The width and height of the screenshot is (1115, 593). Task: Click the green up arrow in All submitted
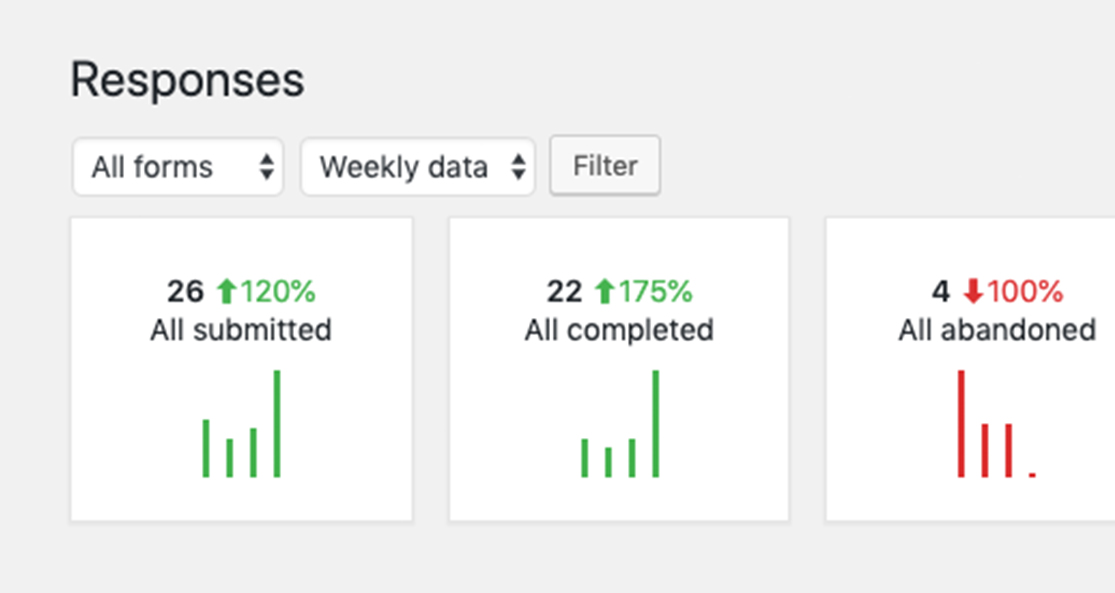coord(226,292)
